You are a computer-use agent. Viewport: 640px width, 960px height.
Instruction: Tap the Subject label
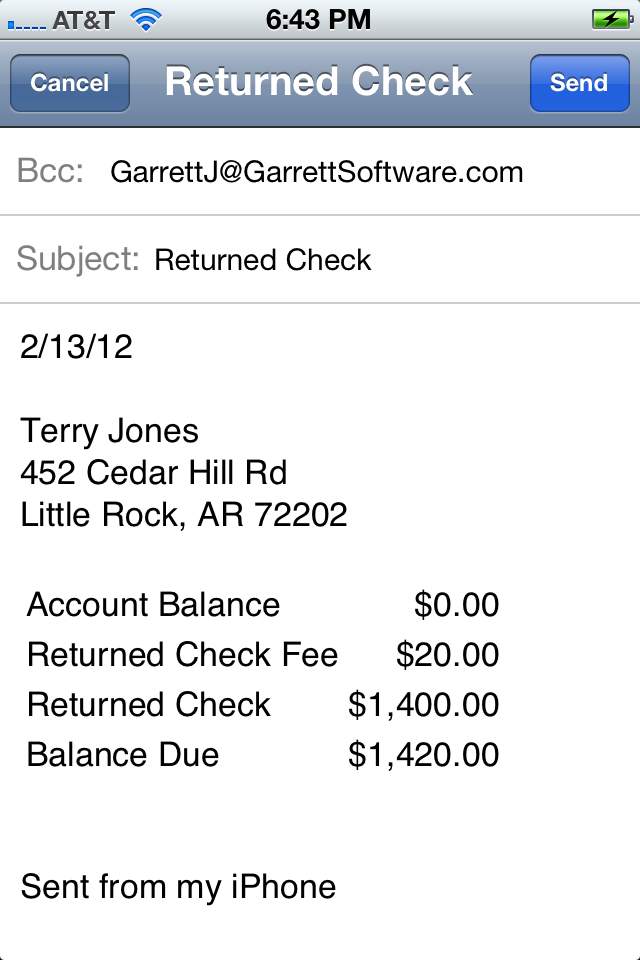pos(78,259)
